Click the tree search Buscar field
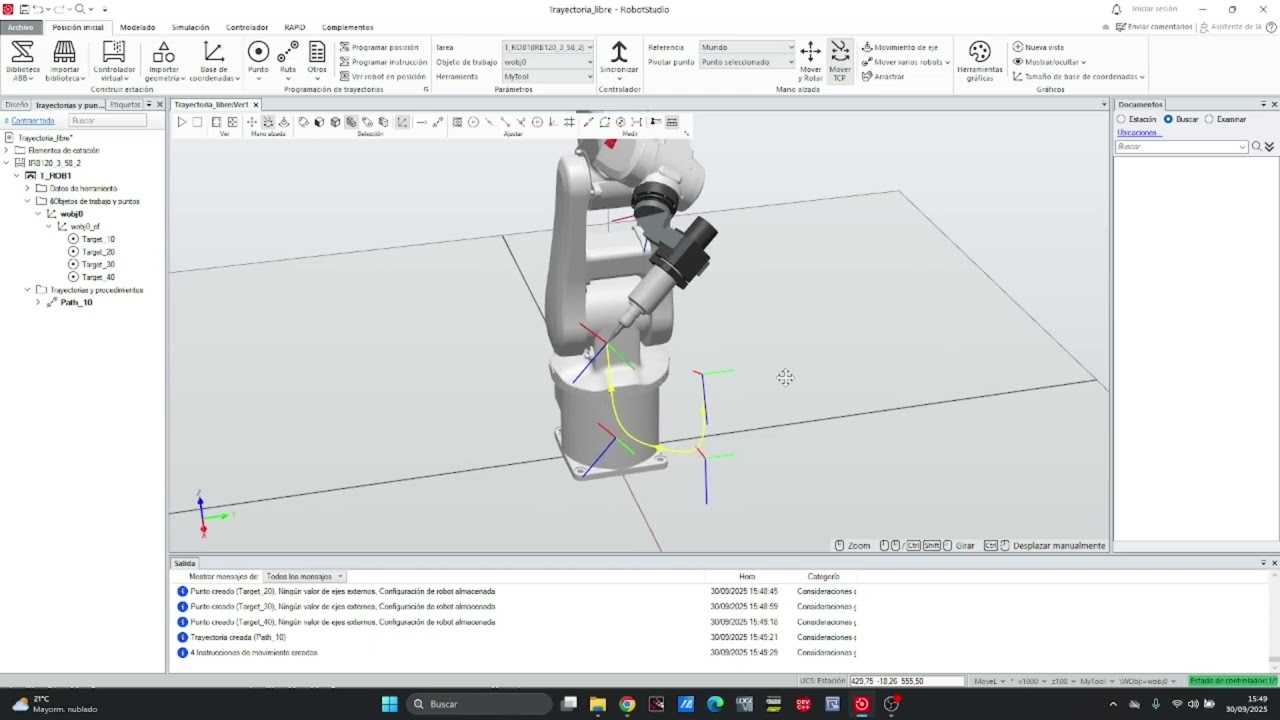 (108, 120)
